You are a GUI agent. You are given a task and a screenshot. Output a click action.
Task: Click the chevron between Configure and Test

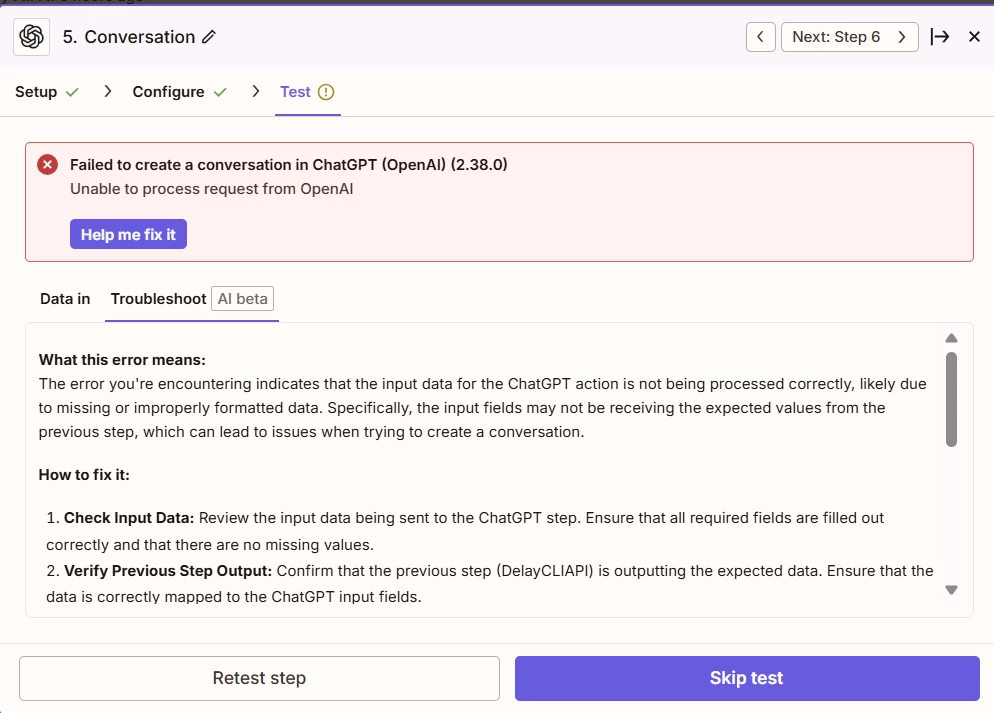tap(255, 91)
